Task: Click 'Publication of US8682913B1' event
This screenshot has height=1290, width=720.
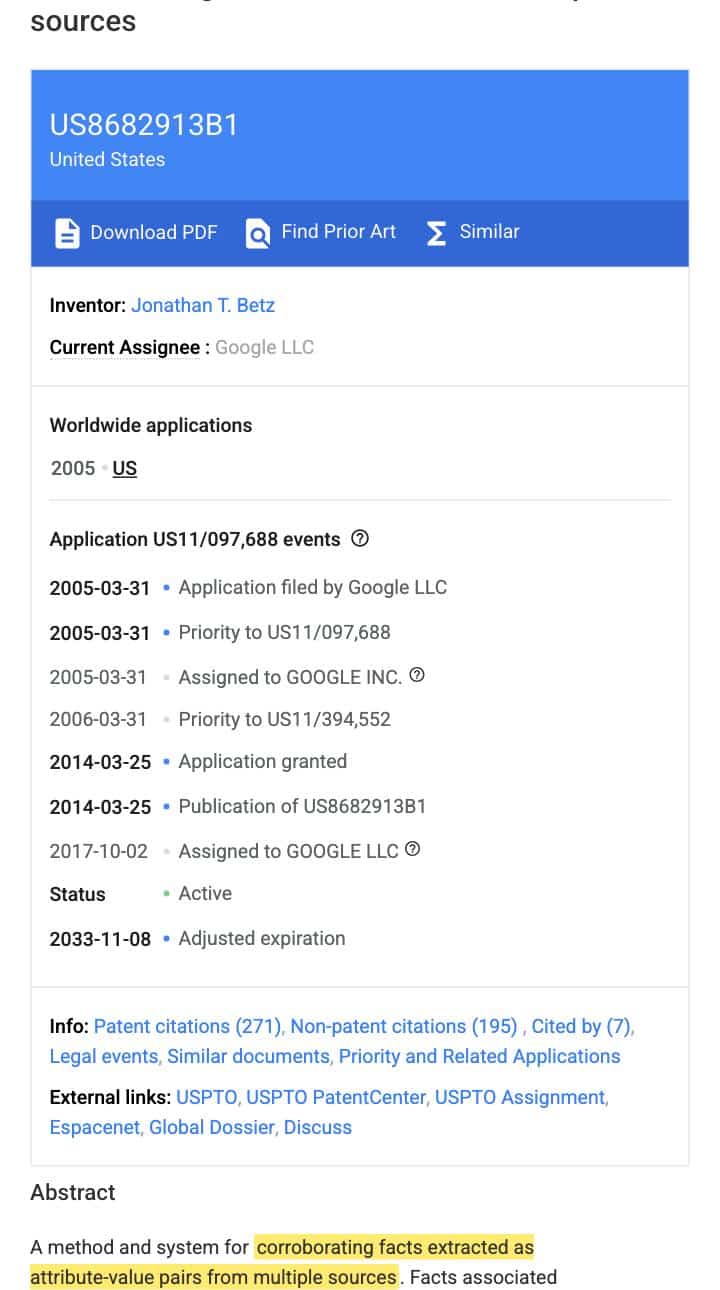Action: pyautogui.click(x=302, y=805)
